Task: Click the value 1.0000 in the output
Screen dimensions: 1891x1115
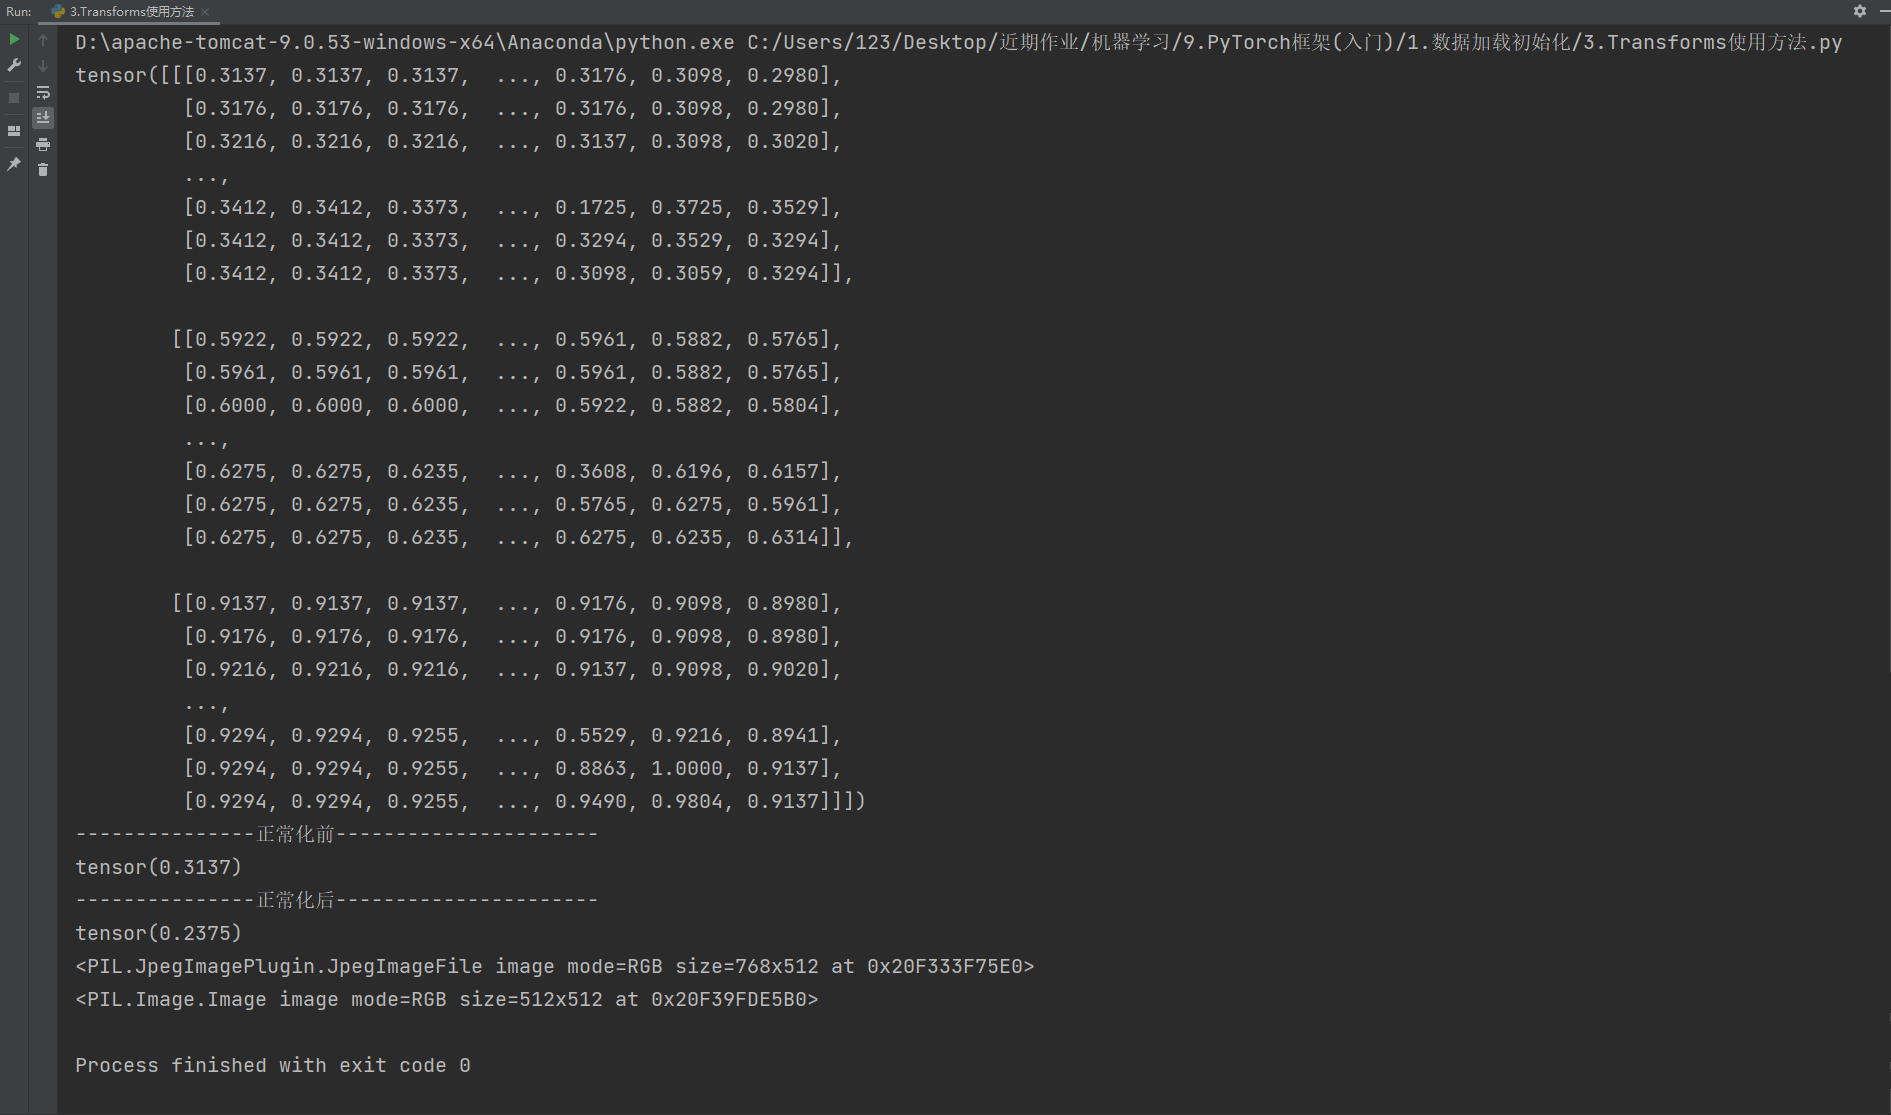Action: tap(686, 768)
